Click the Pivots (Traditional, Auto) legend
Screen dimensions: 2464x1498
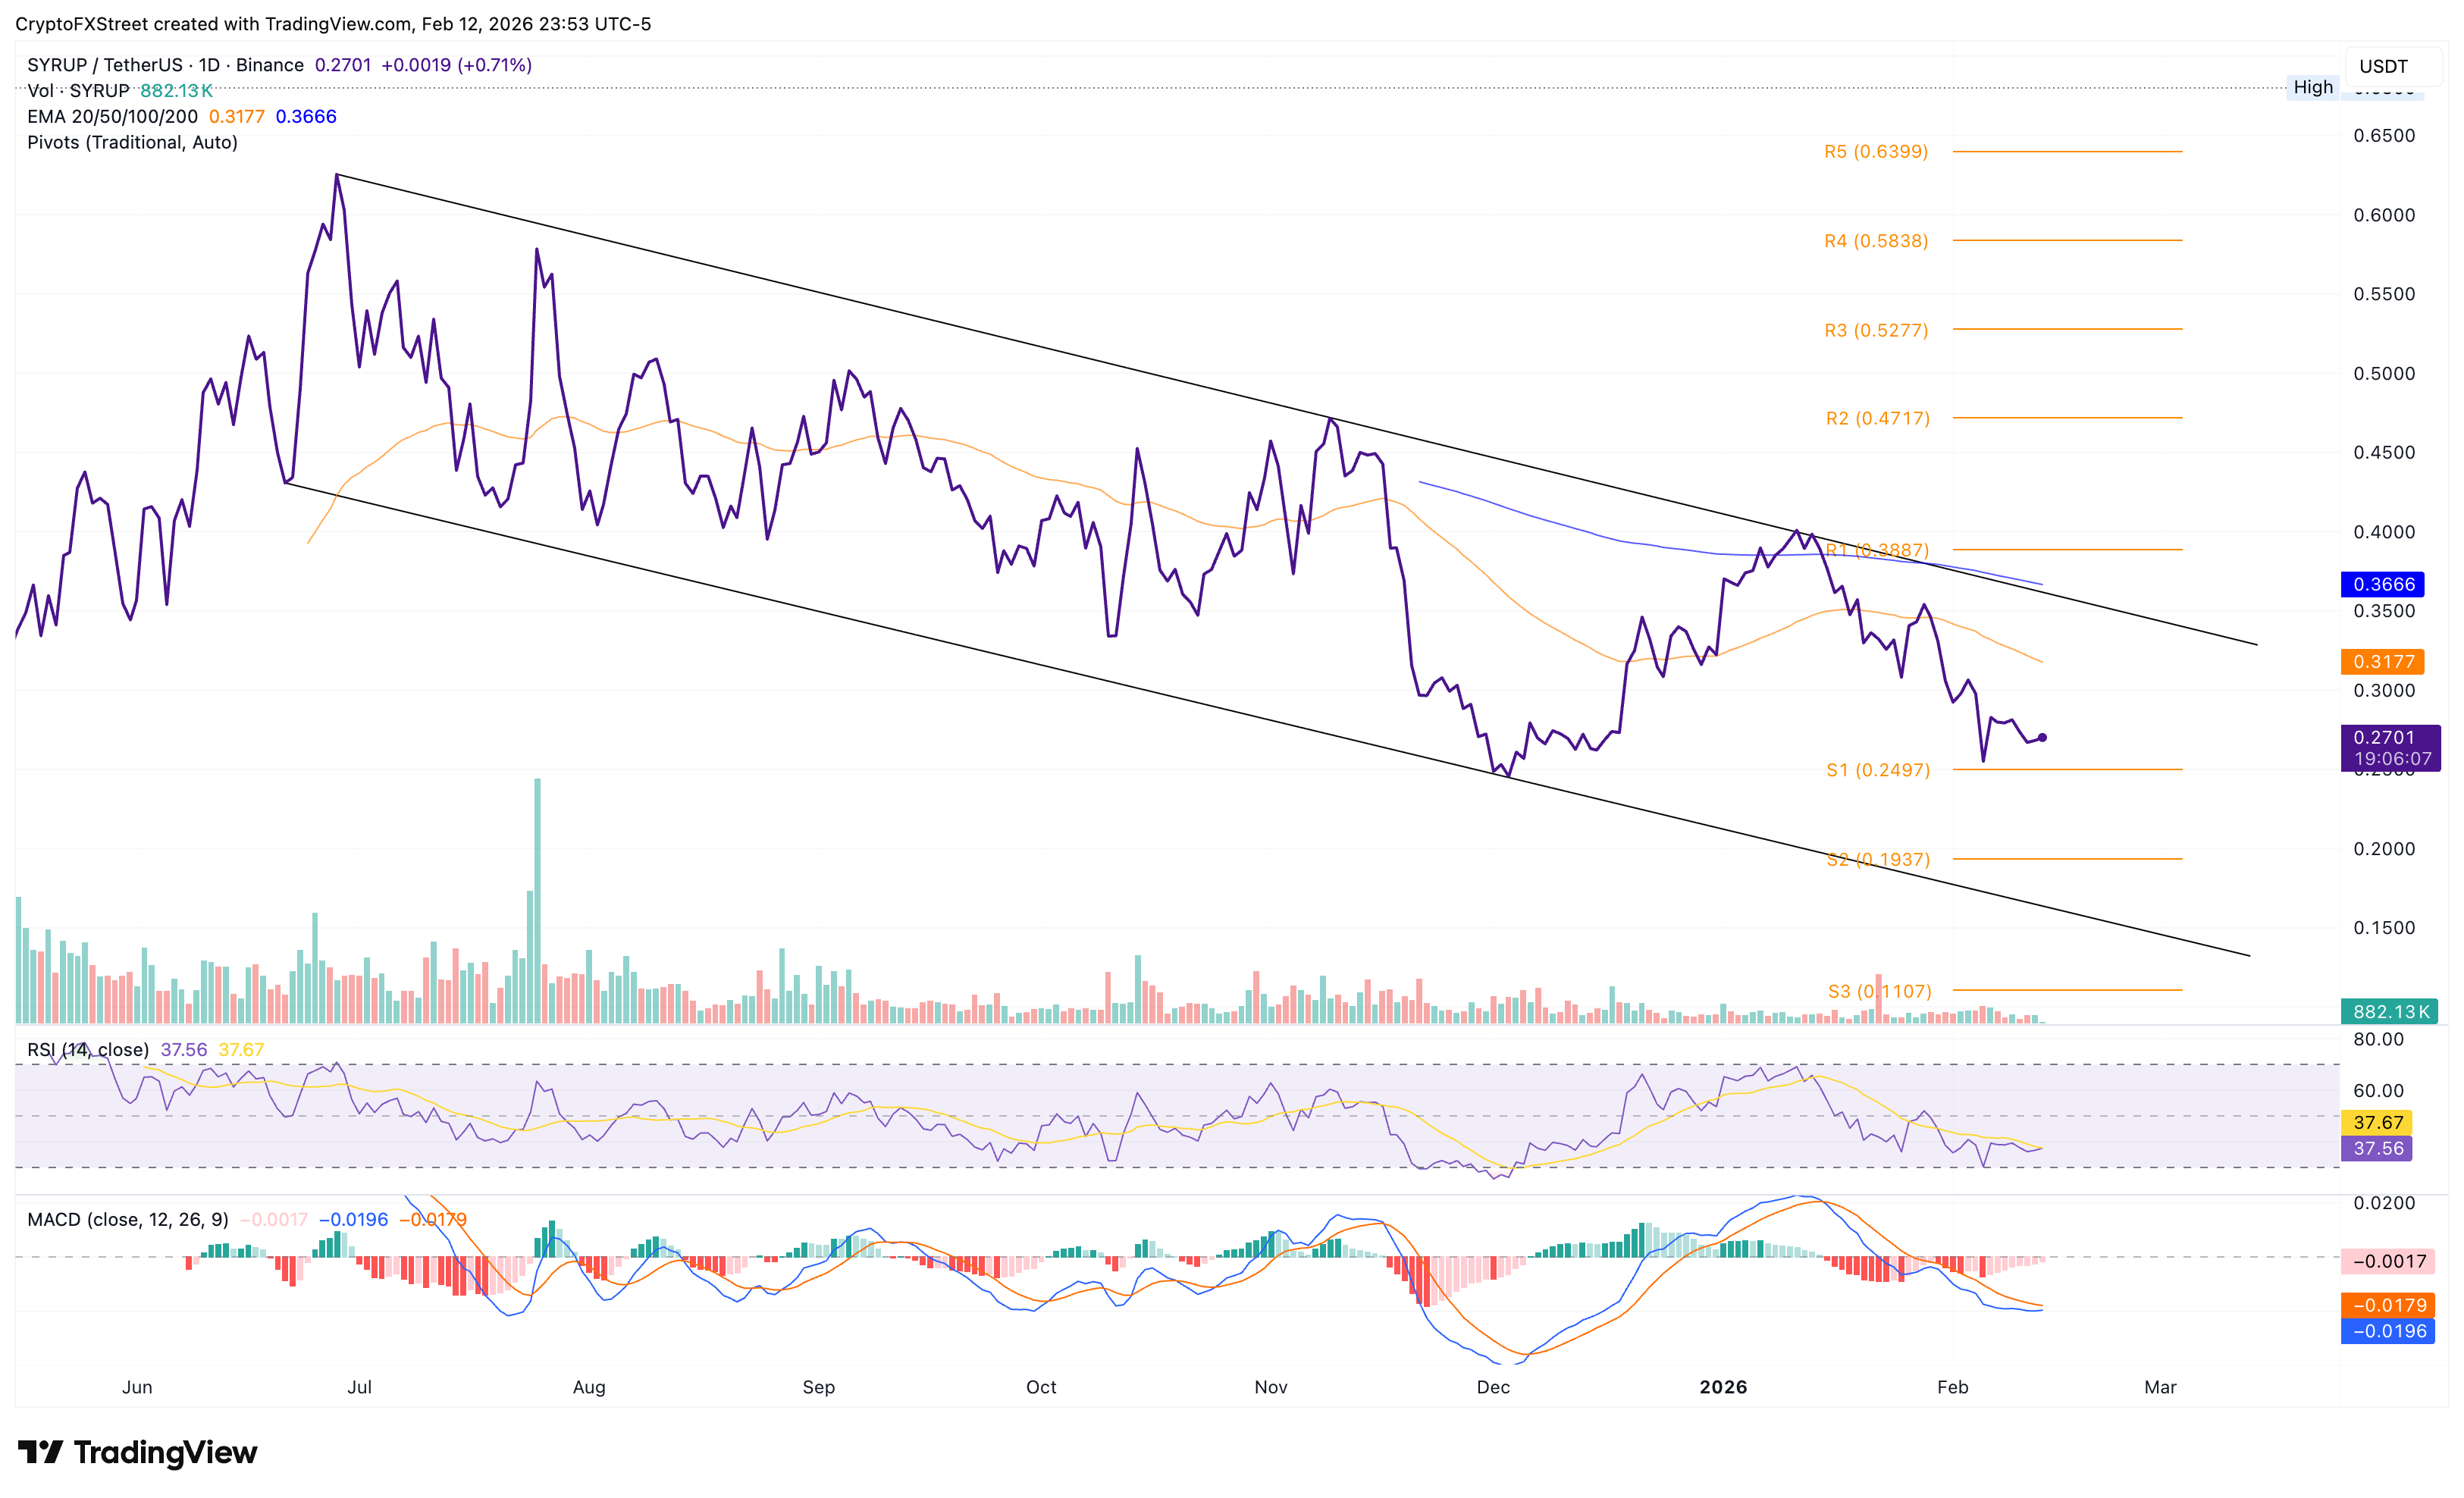[x=132, y=142]
